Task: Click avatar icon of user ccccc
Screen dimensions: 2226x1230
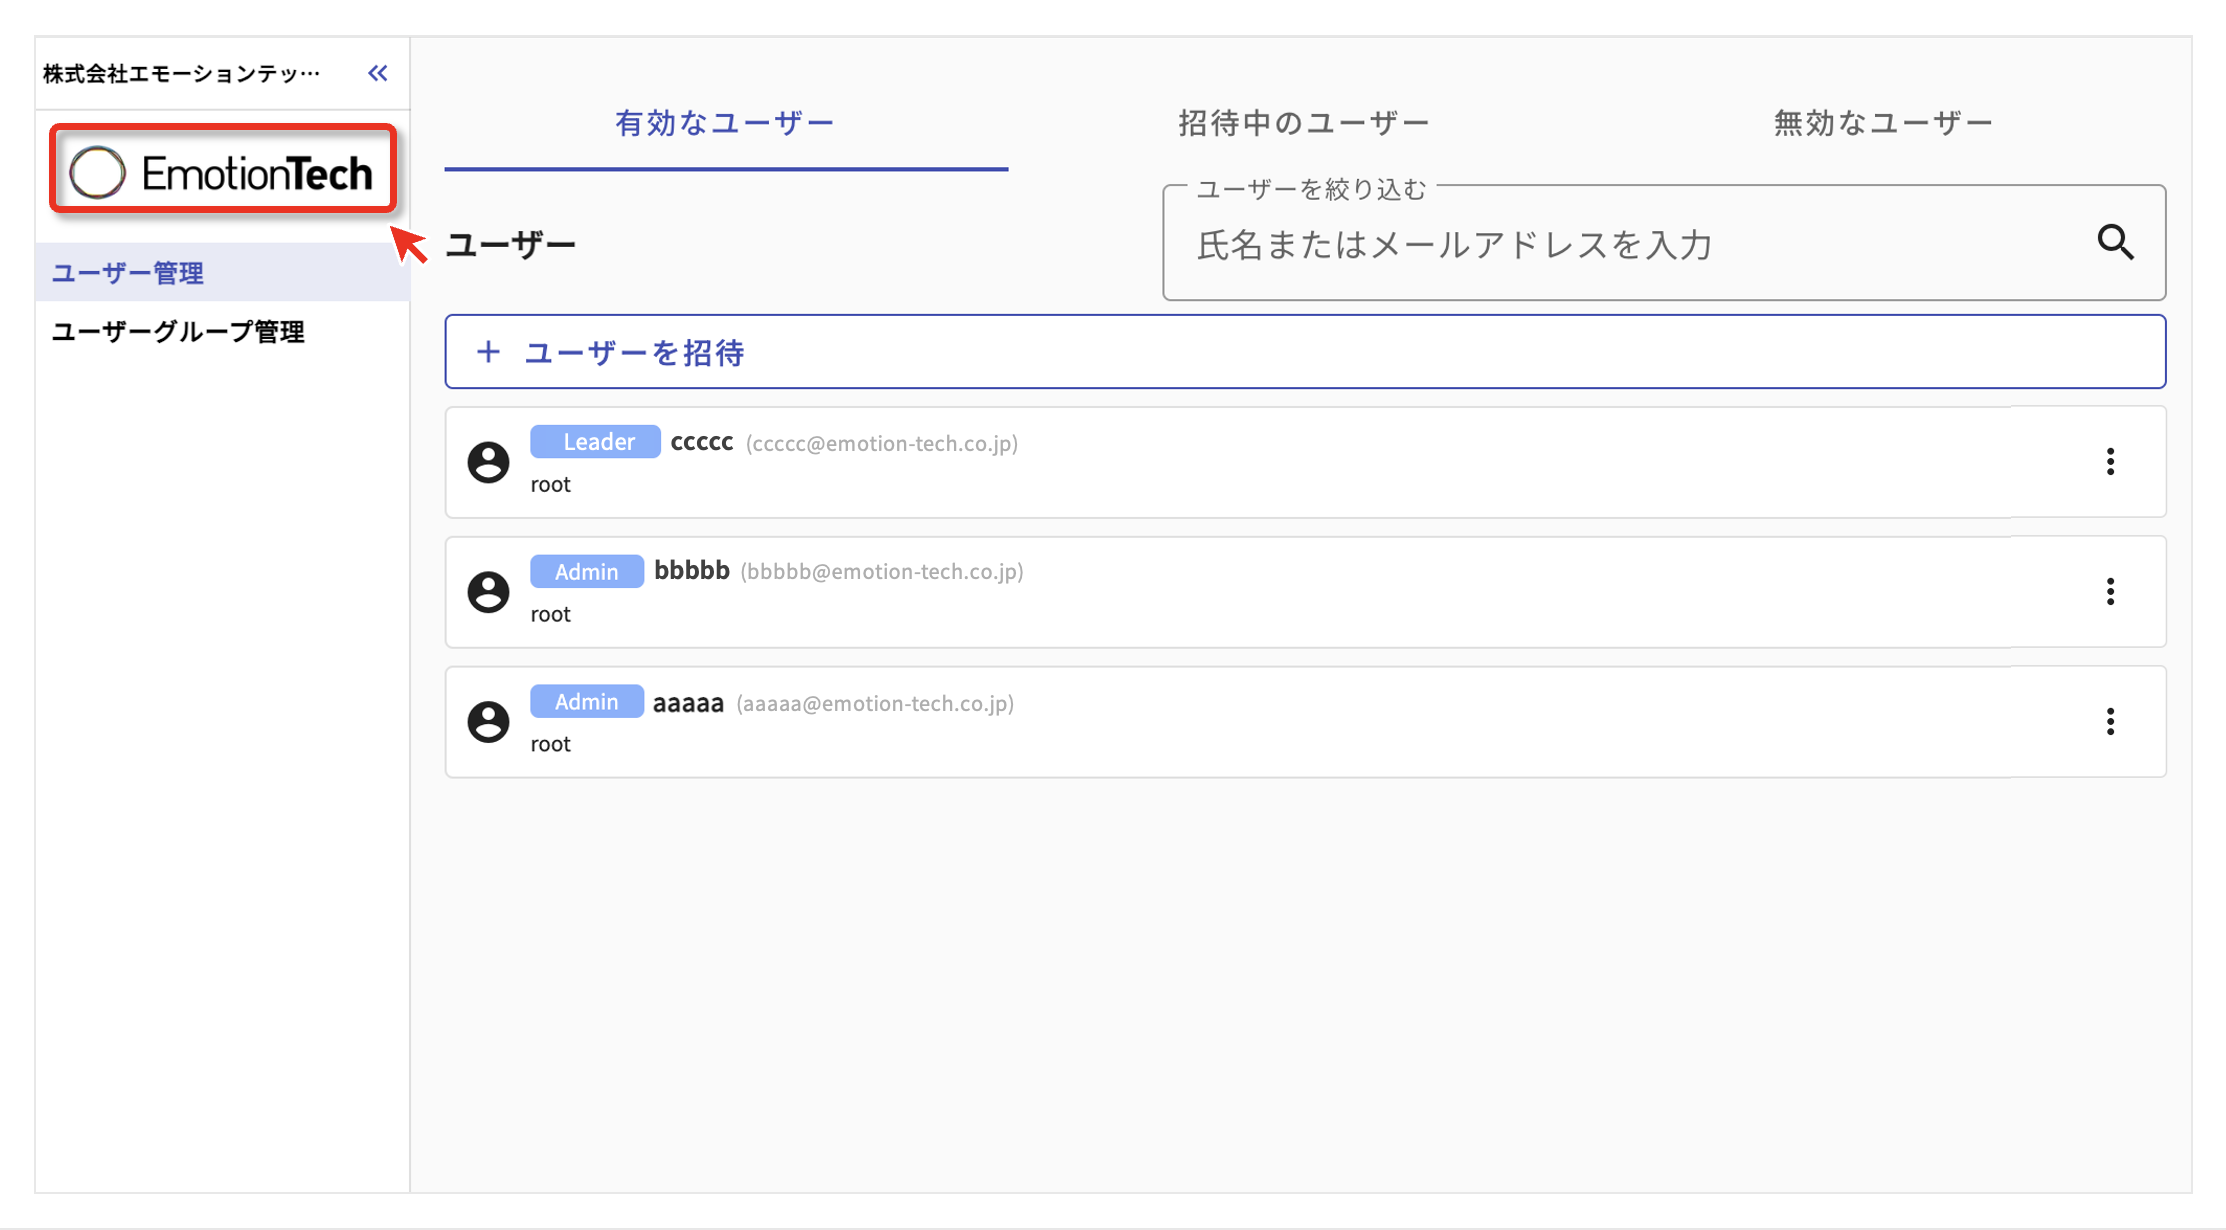Action: pyautogui.click(x=489, y=462)
